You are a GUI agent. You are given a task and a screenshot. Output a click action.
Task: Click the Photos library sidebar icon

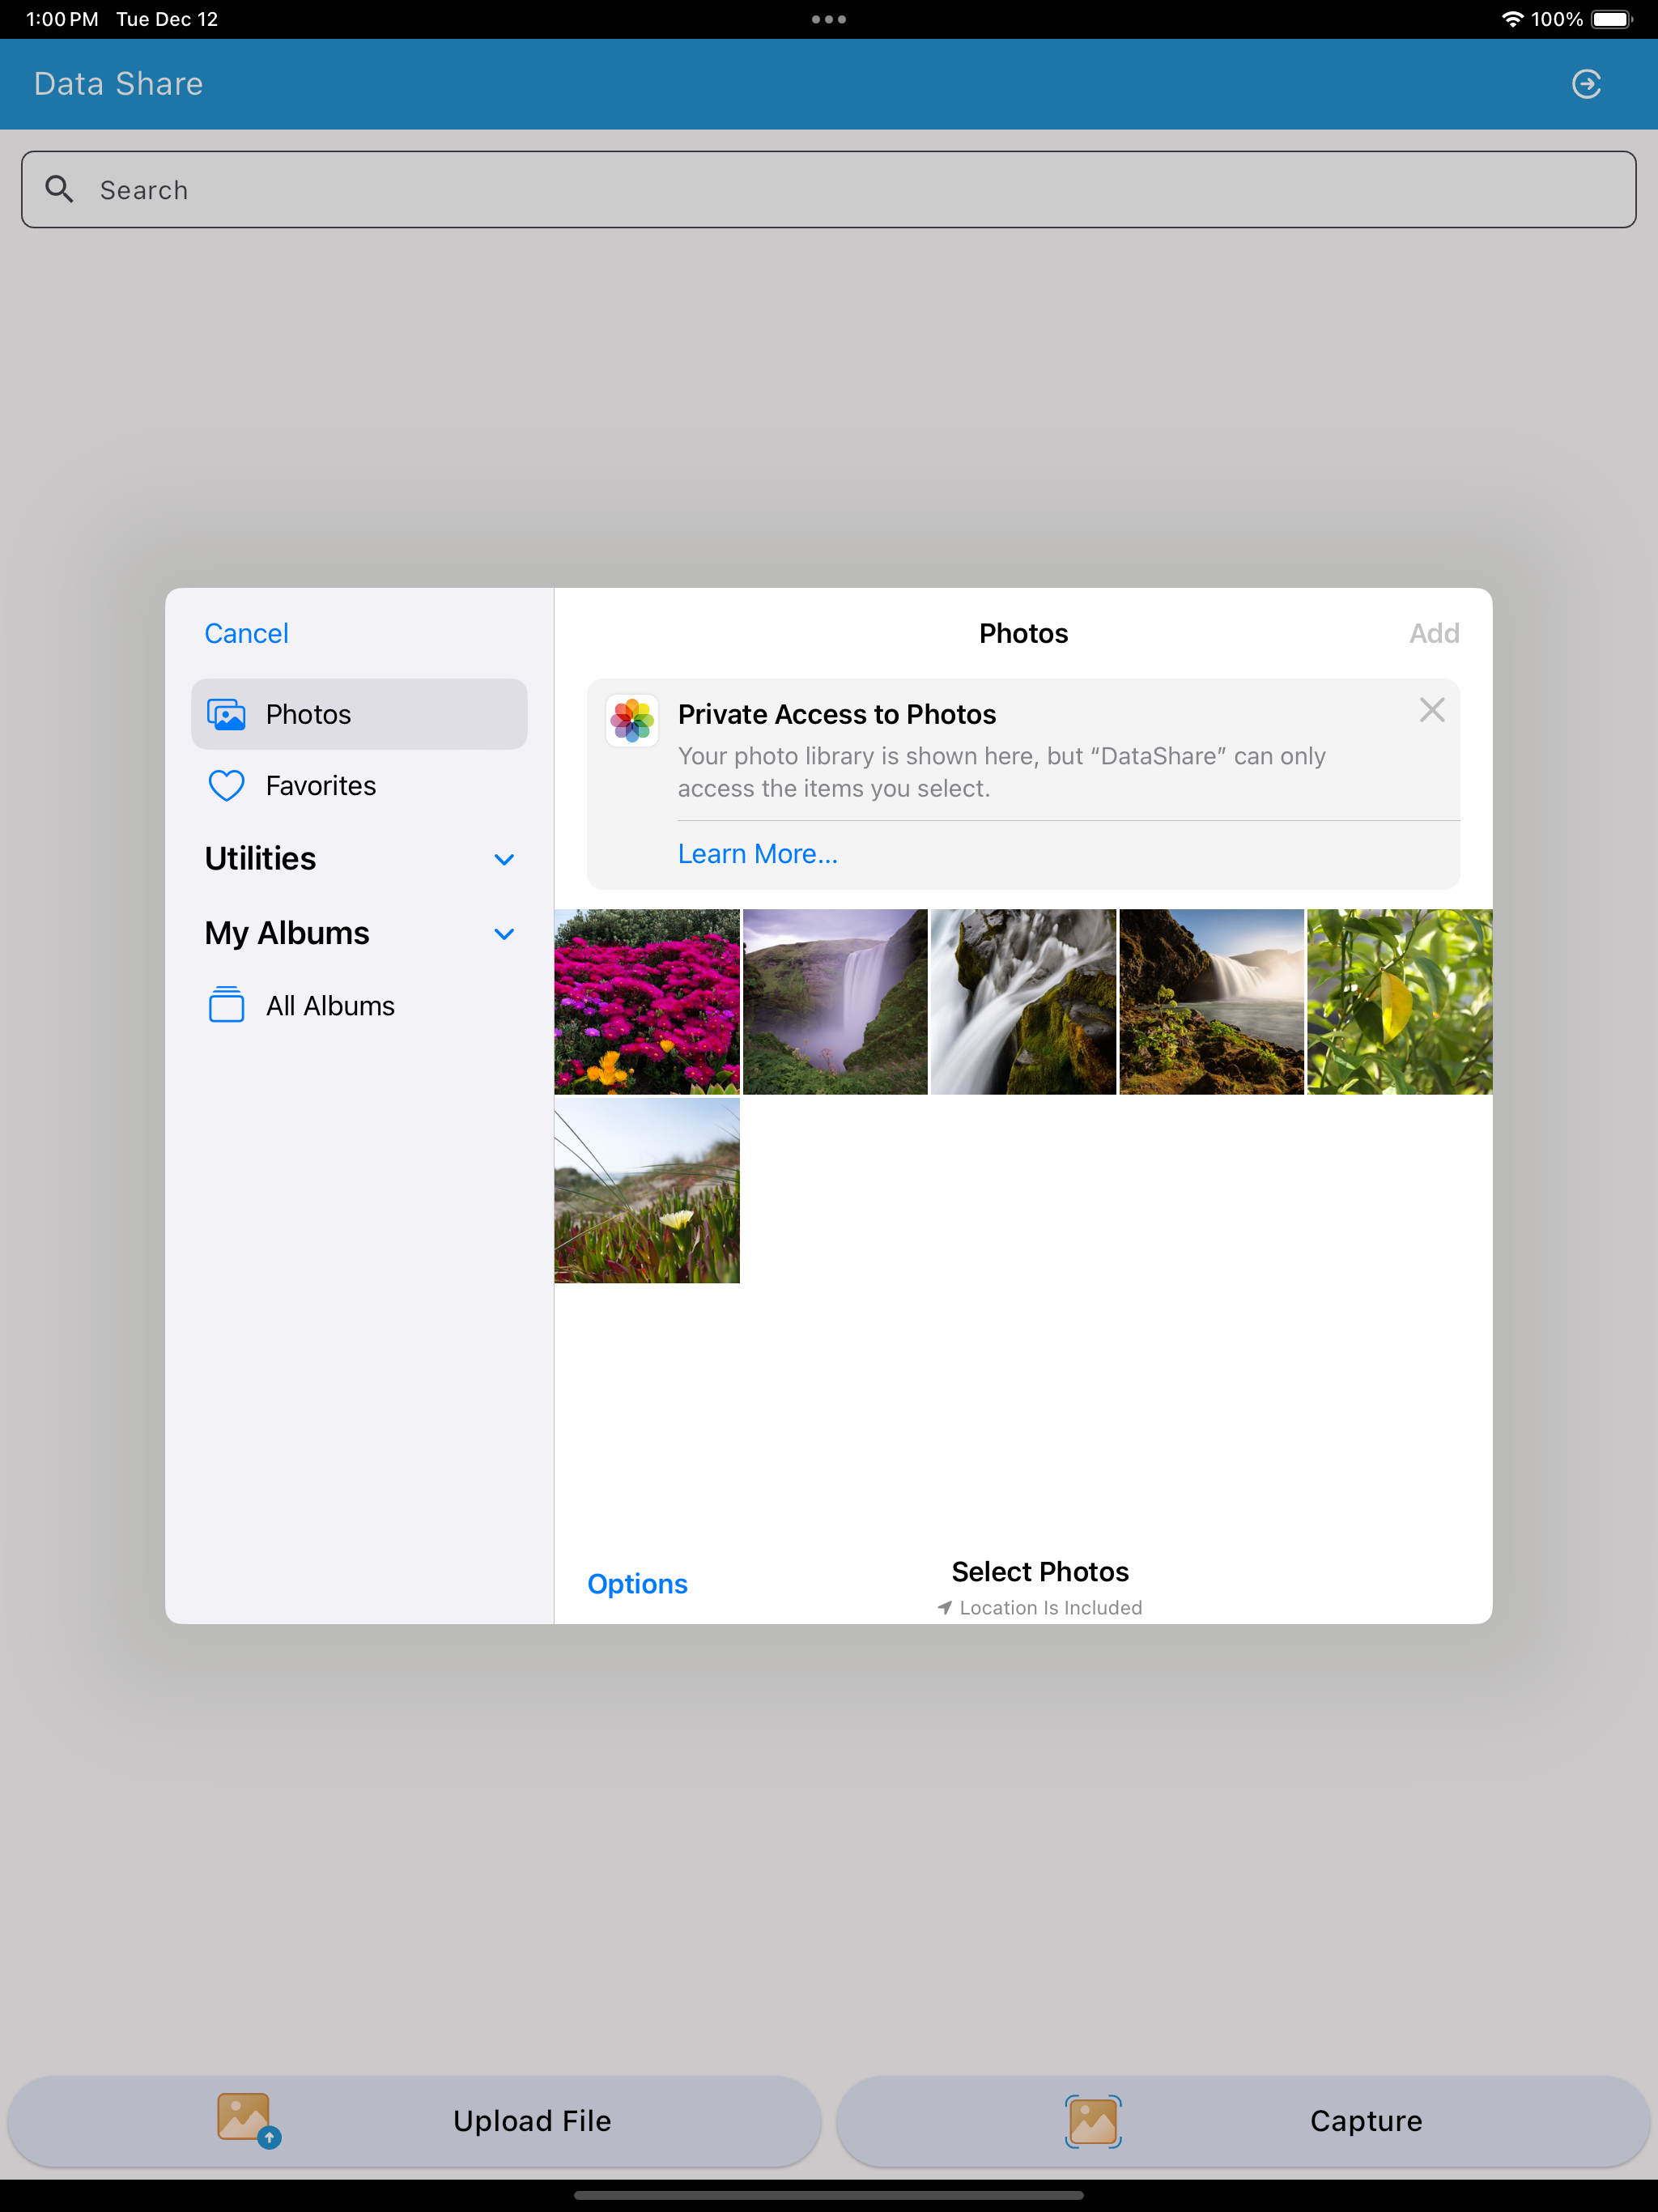point(226,714)
